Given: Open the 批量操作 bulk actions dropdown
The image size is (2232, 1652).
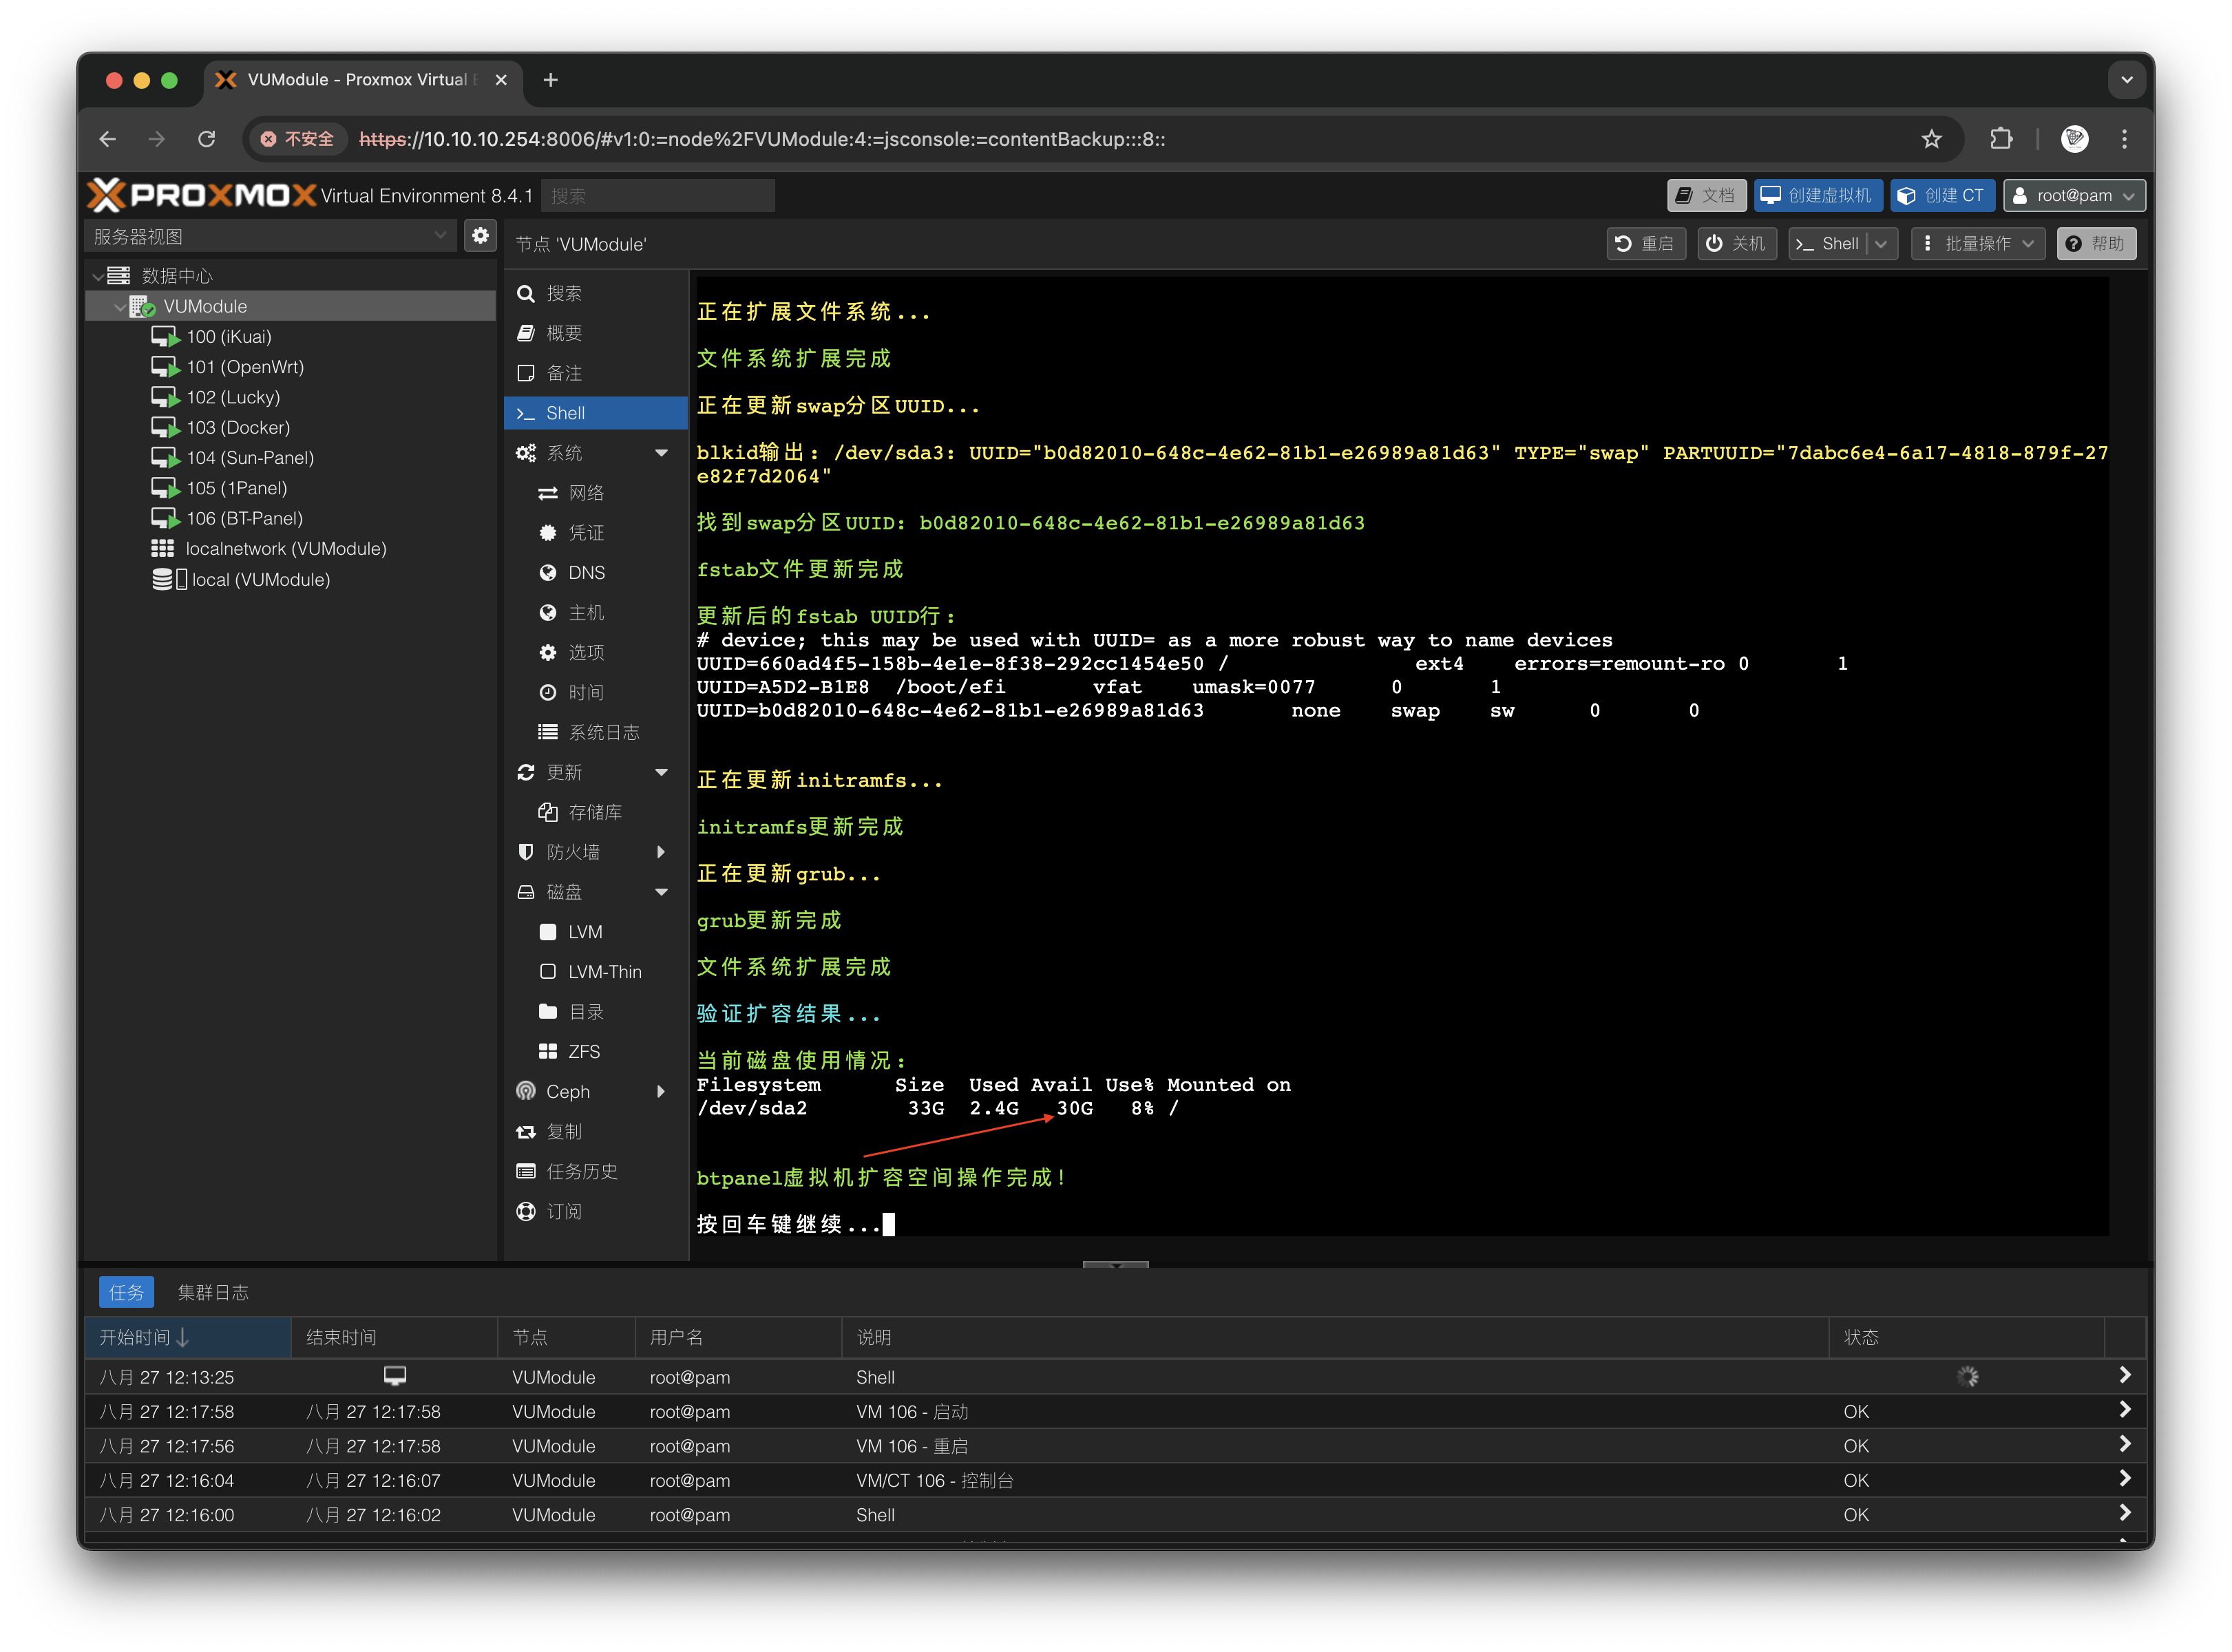Looking at the screenshot, I should click(1977, 244).
